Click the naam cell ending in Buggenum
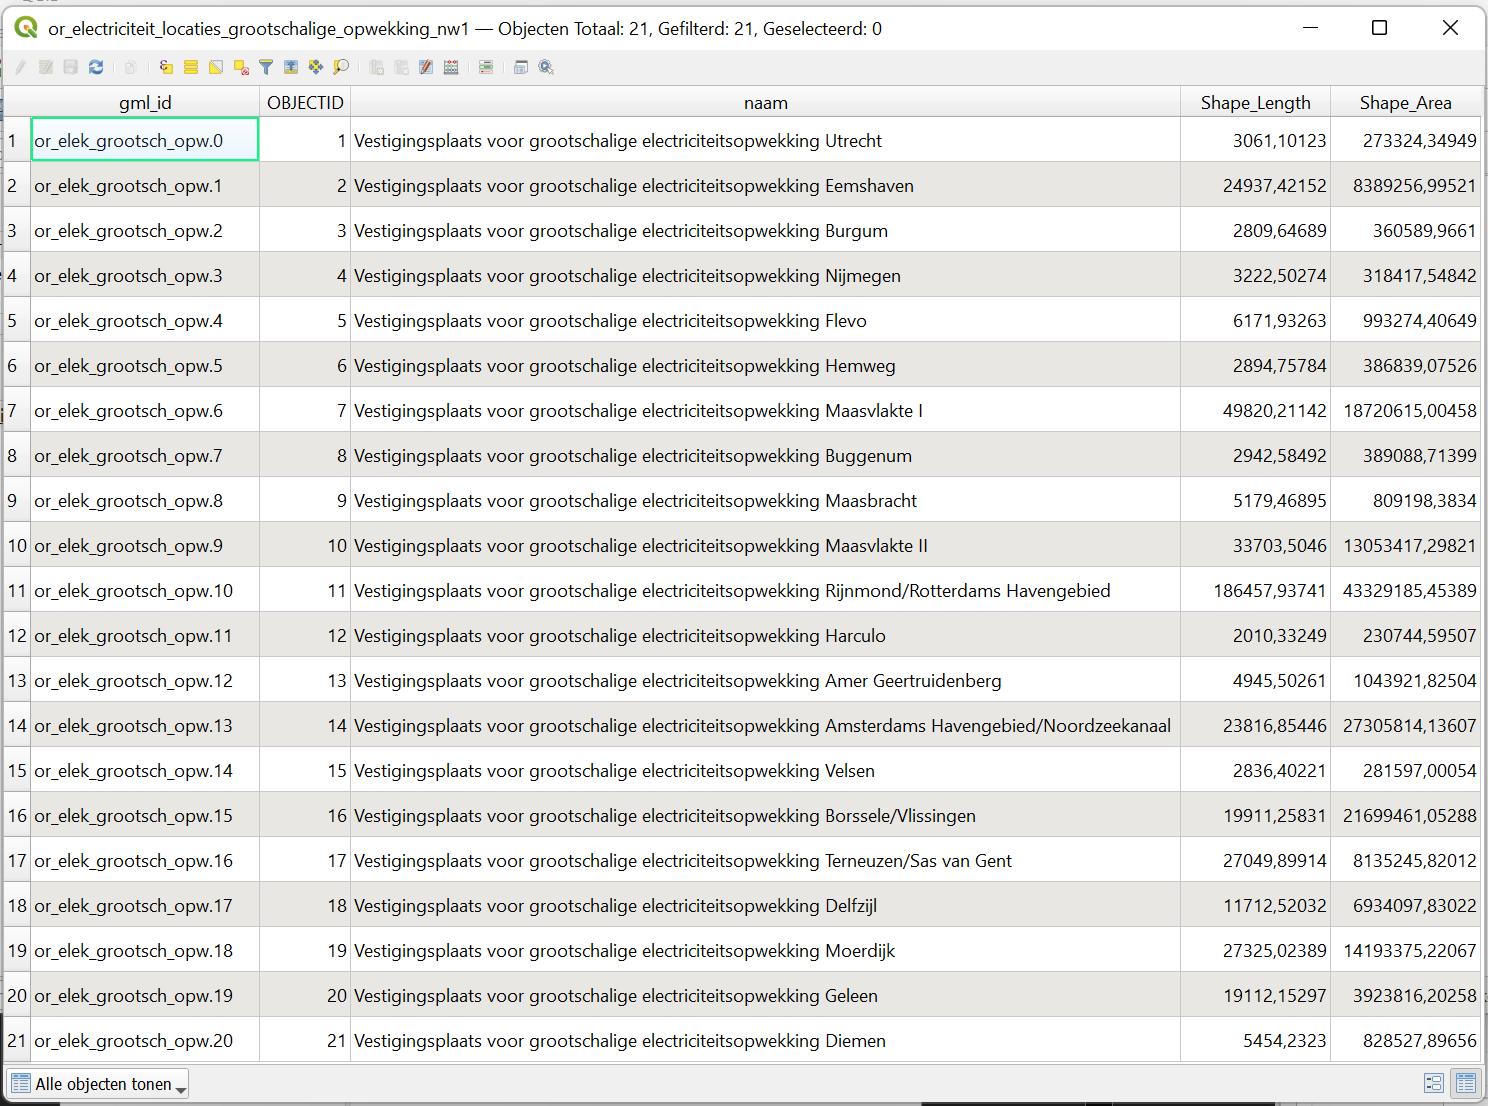Screen dimensions: 1488x1106 click(765, 455)
